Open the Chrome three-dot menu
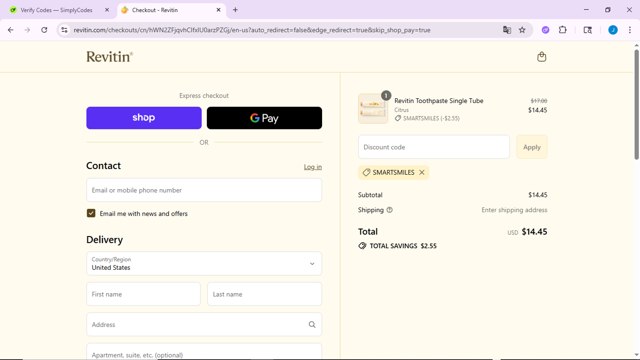This screenshot has width=640, height=360. [x=629, y=30]
